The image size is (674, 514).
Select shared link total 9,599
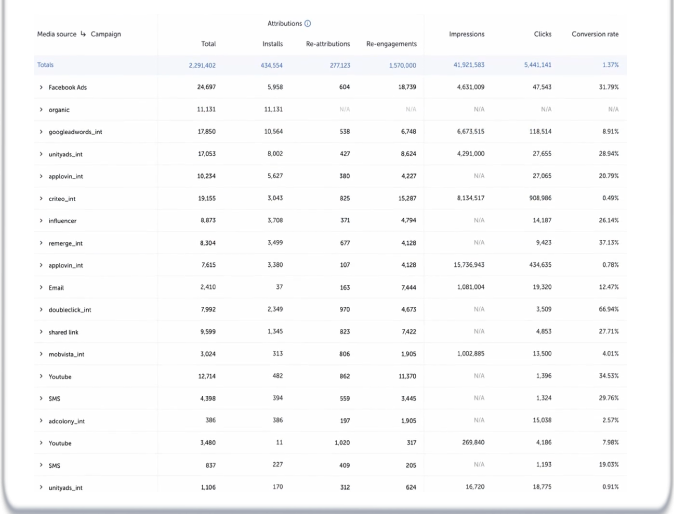coord(208,332)
